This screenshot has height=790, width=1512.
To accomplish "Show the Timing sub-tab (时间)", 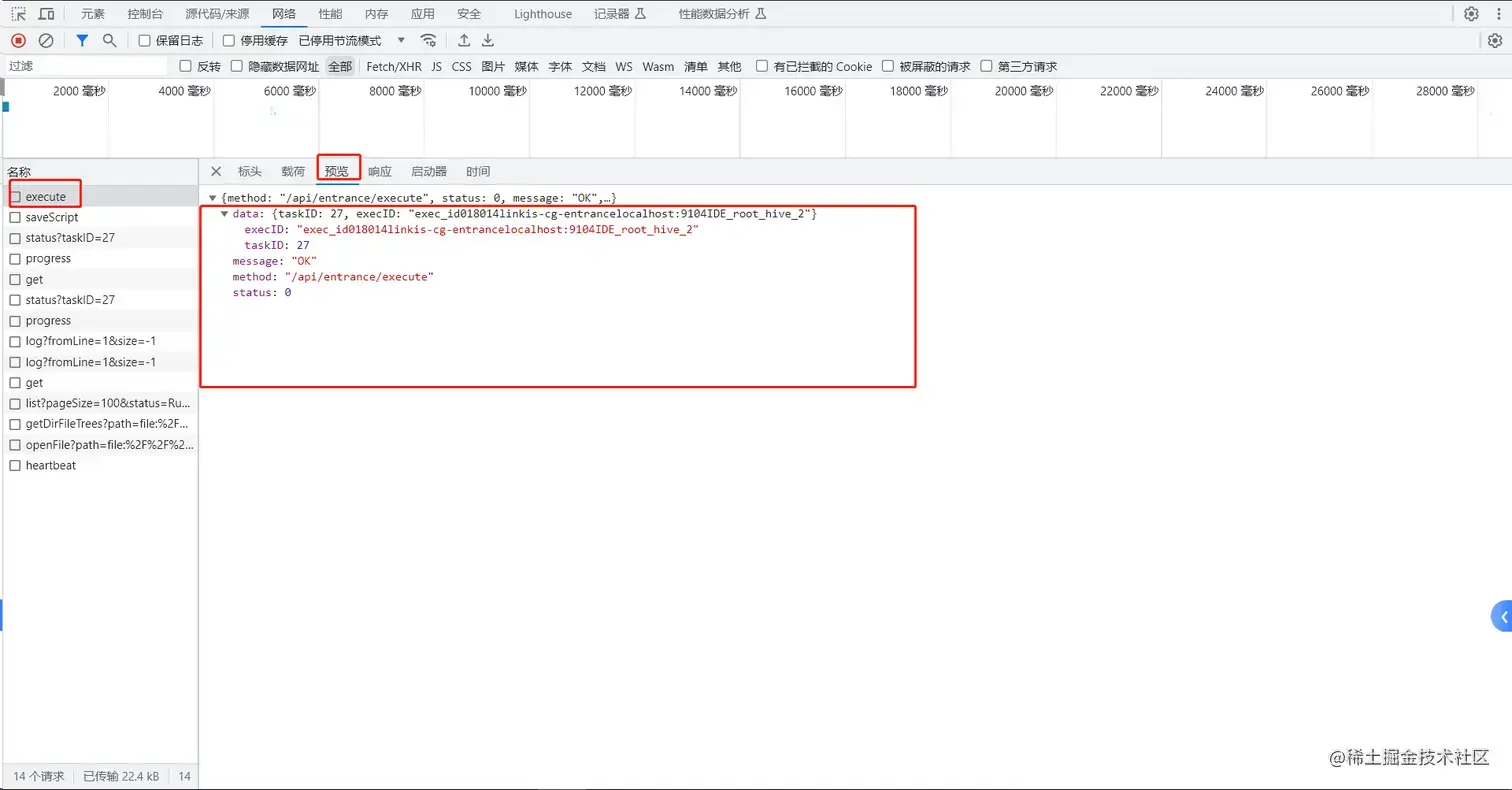I will [x=478, y=171].
